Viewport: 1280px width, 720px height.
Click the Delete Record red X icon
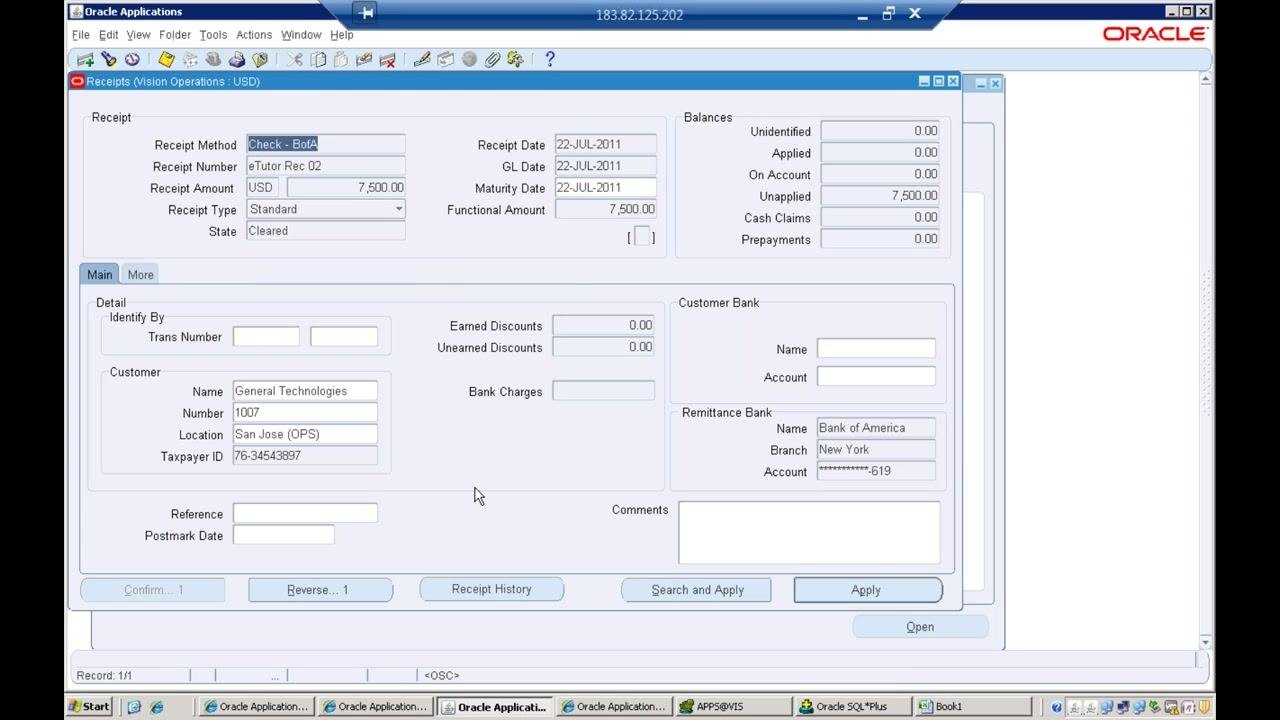pyautogui.click(x=387, y=60)
